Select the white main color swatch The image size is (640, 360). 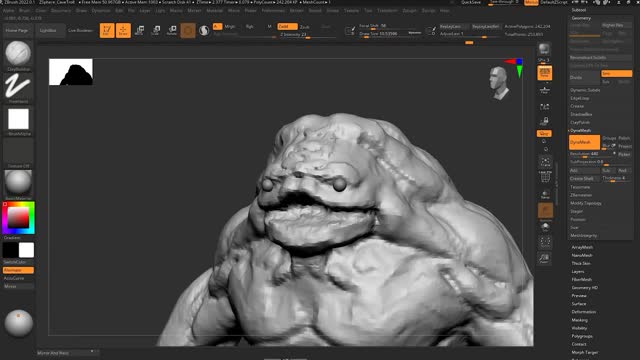[x=26, y=250]
